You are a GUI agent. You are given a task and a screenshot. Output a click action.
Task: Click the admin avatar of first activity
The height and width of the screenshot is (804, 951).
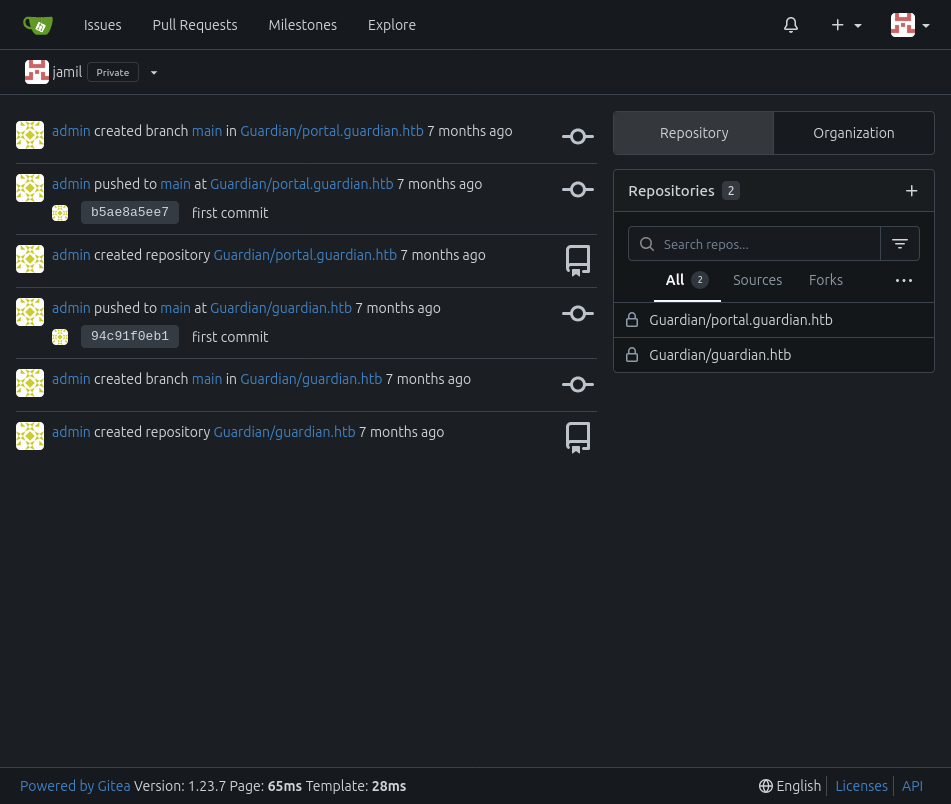pos(30,135)
